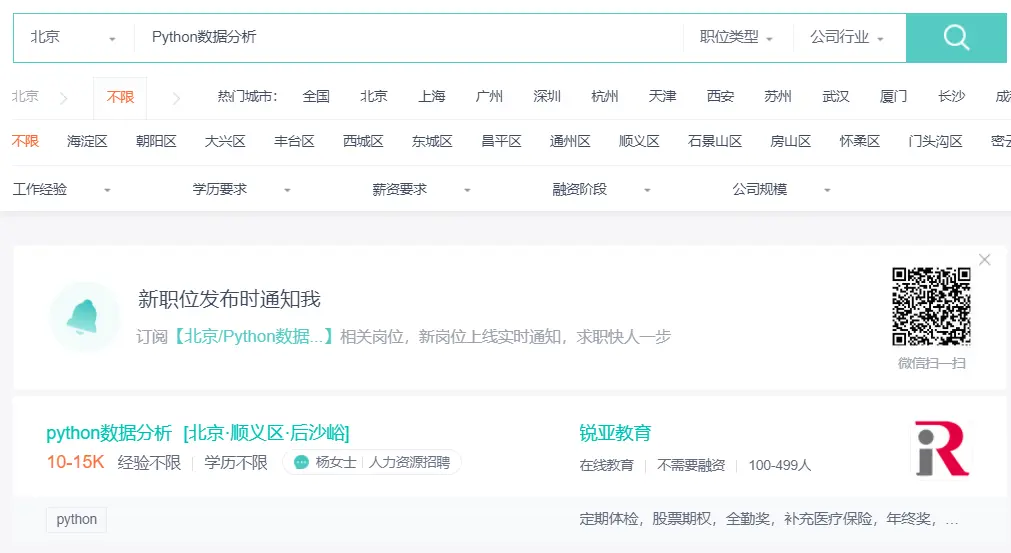This screenshot has width=1011, height=553.
Task: Select the highlighted 不限 city tab
Action: coord(120,97)
